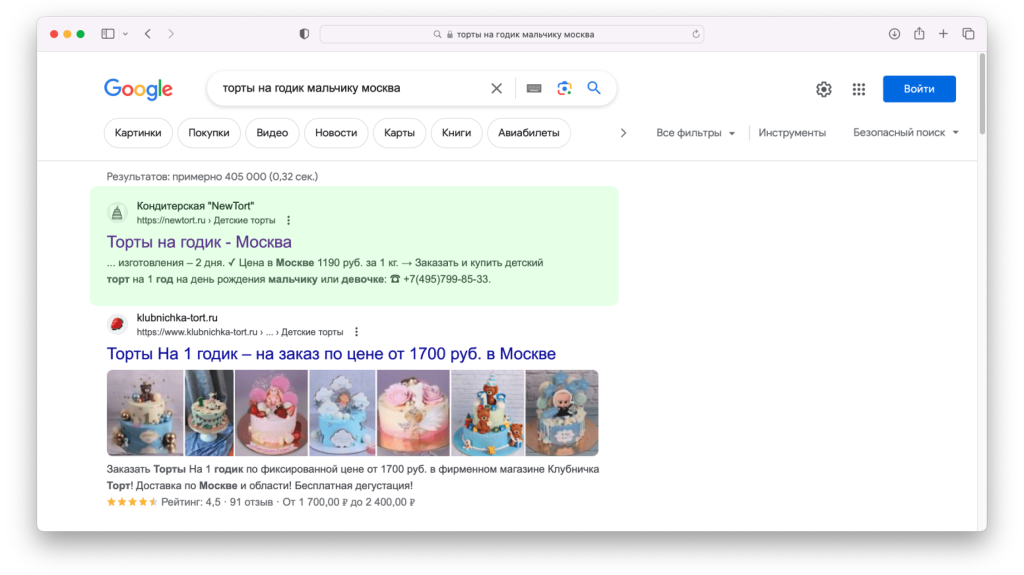
Task: Click the privacy shield icon
Action: tap(304, 34)
